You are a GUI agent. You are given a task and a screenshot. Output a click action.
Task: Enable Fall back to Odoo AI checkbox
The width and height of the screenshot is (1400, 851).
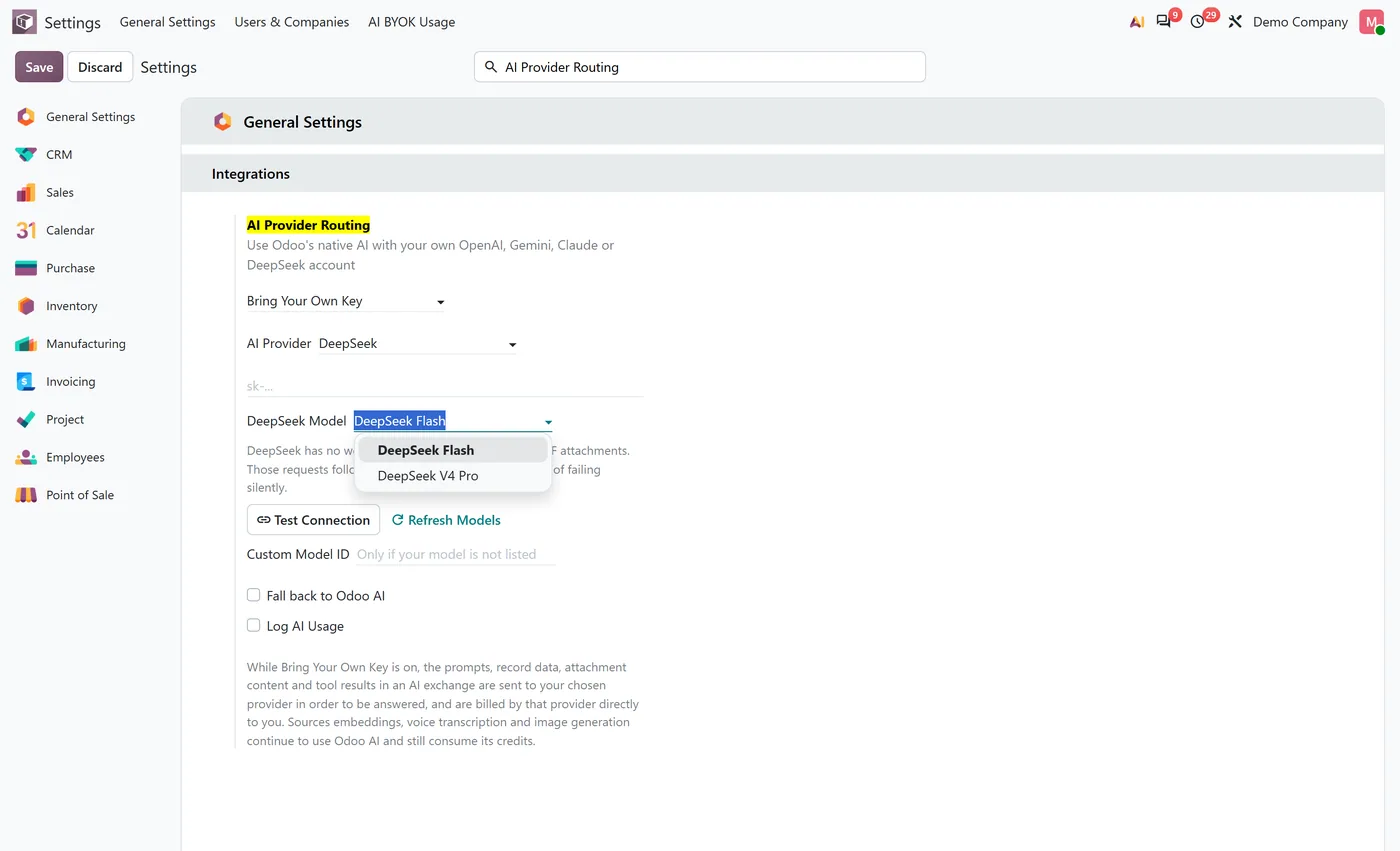click(x=254, y=595)
